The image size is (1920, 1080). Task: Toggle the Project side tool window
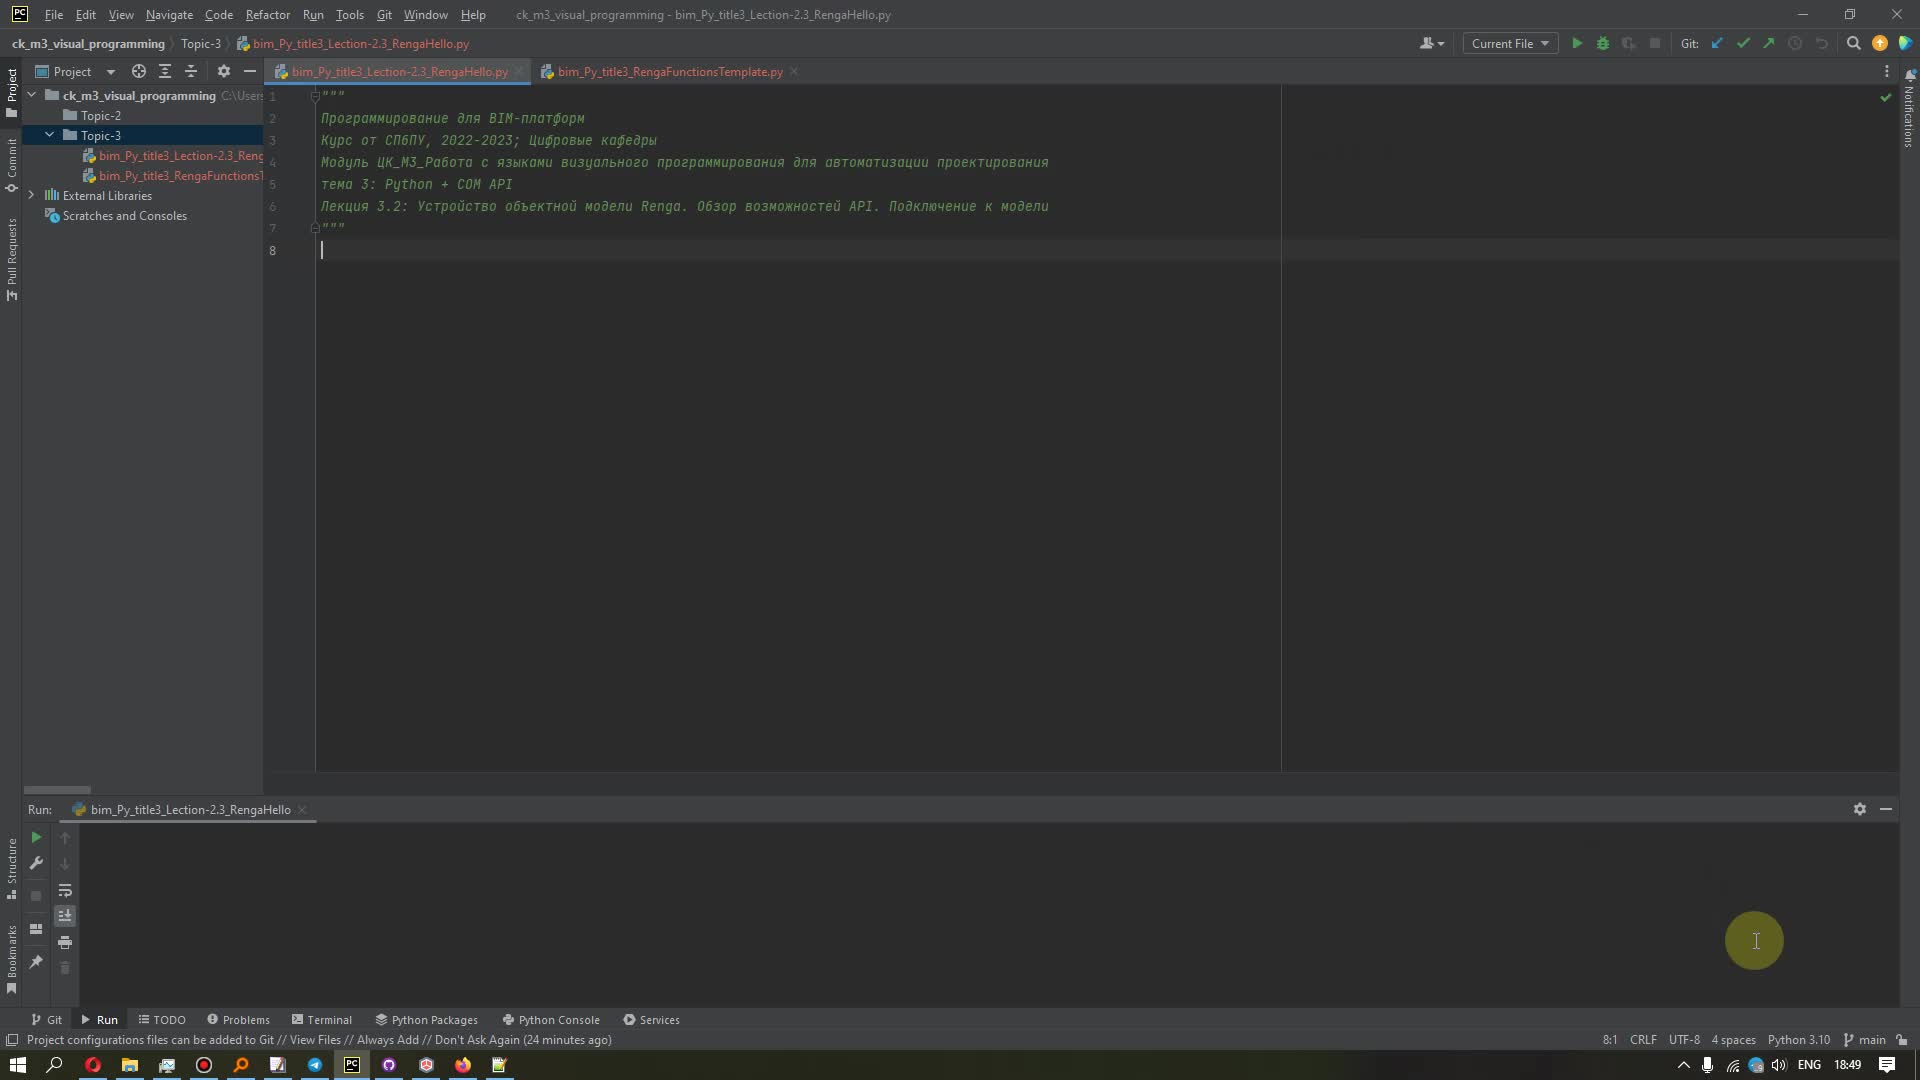pos(11,92)
